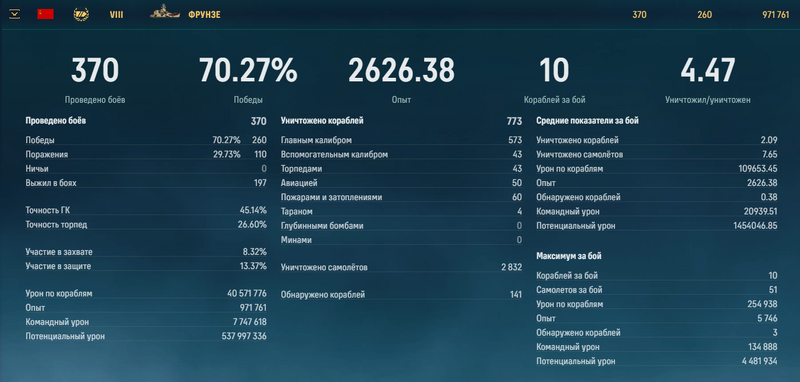Select the Глубинными бомбами row label
The image size is (800, 382).
click(322, 226)
